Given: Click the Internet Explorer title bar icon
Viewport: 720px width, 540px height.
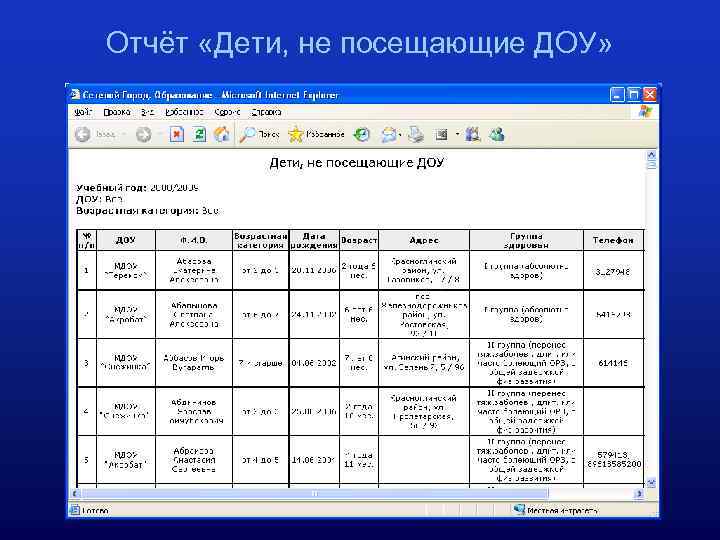Looking at the screenshot, I should coord(75,95).
